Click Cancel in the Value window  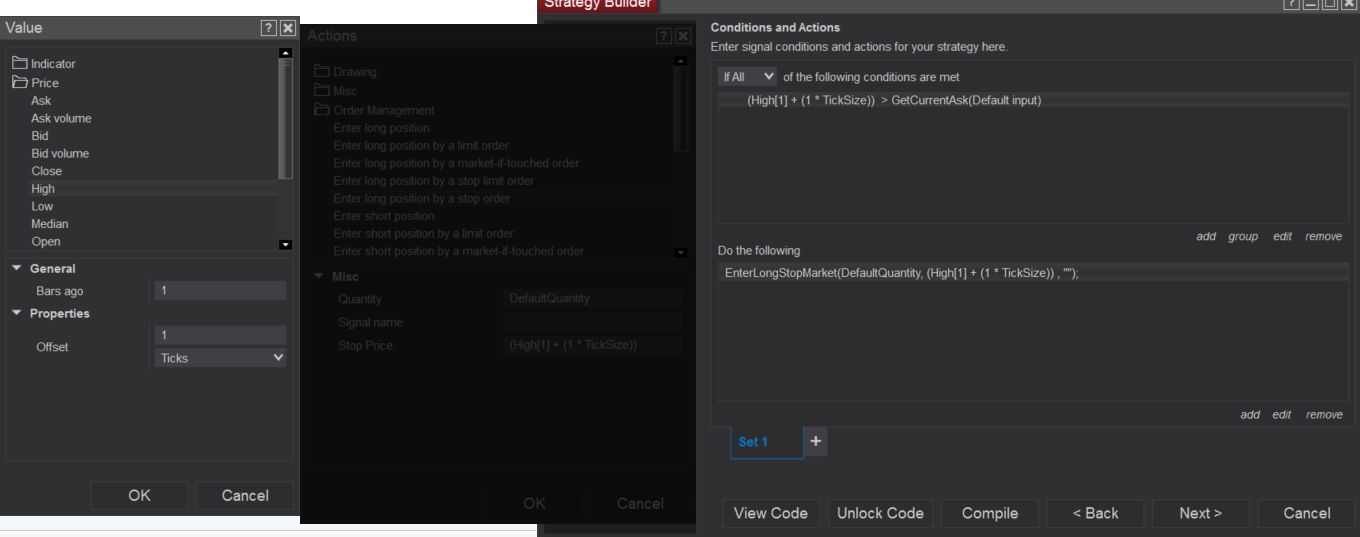[x=245, y=495]
